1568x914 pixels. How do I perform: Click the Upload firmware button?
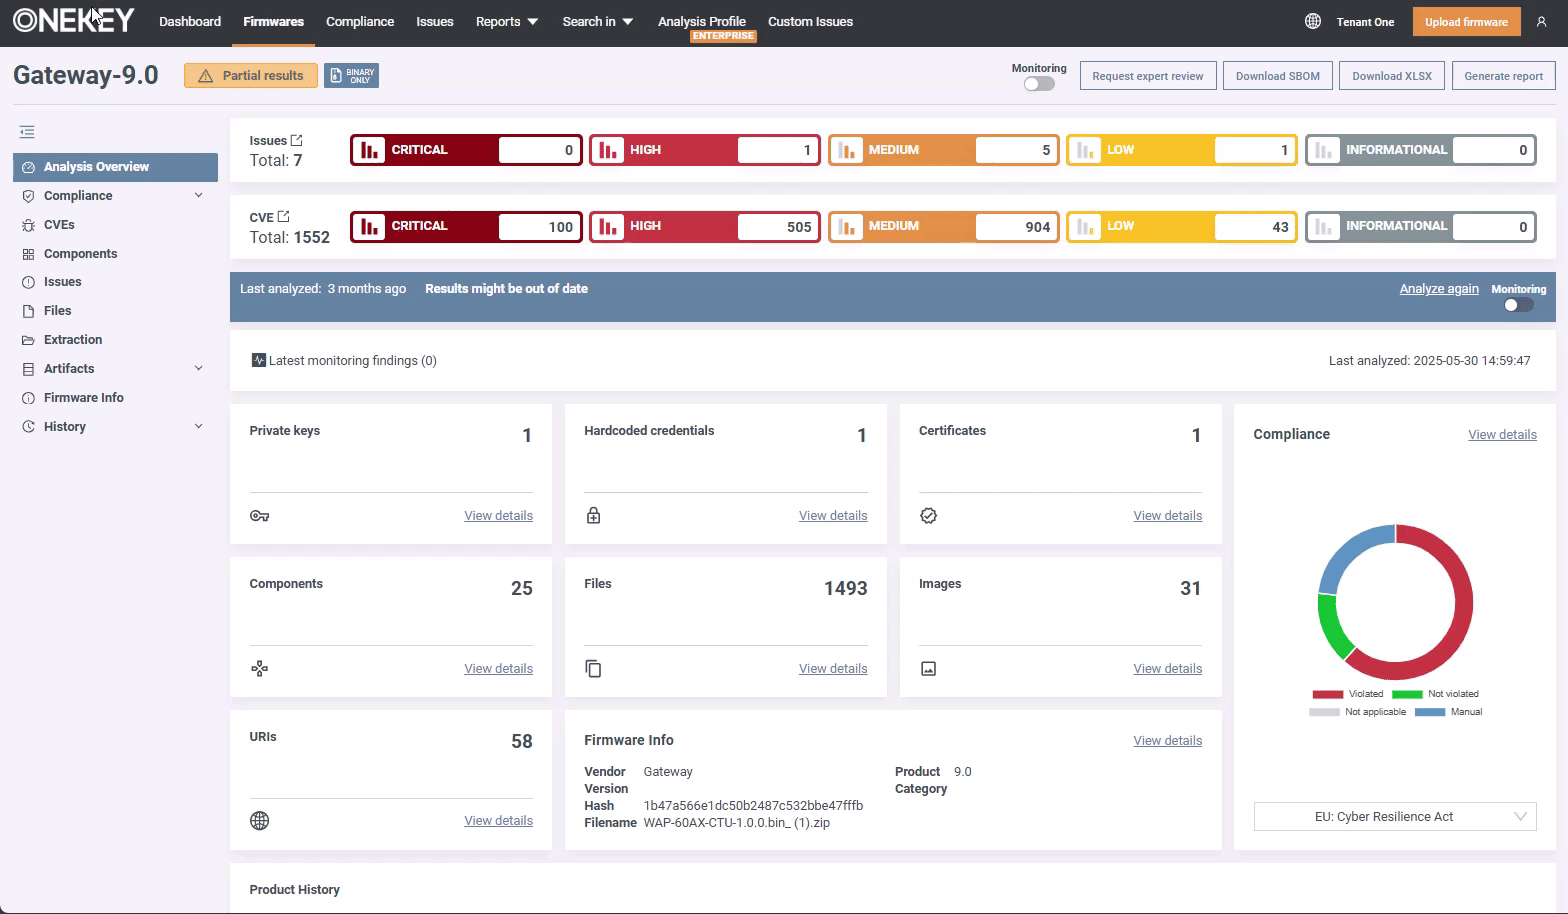(x=1465, y=22)
